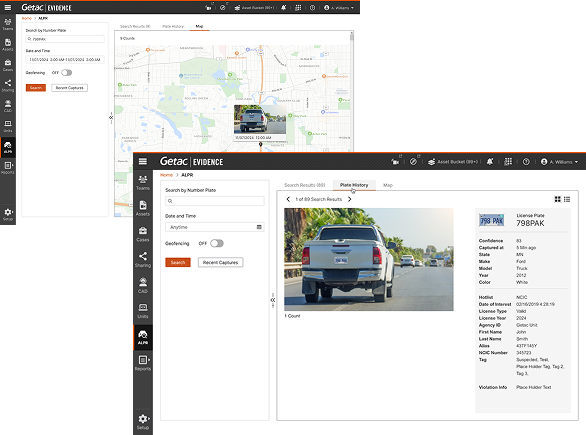The image size is (586, 435).
Task: Select ALPR in front window sidebar
Action: coord(143,337)
